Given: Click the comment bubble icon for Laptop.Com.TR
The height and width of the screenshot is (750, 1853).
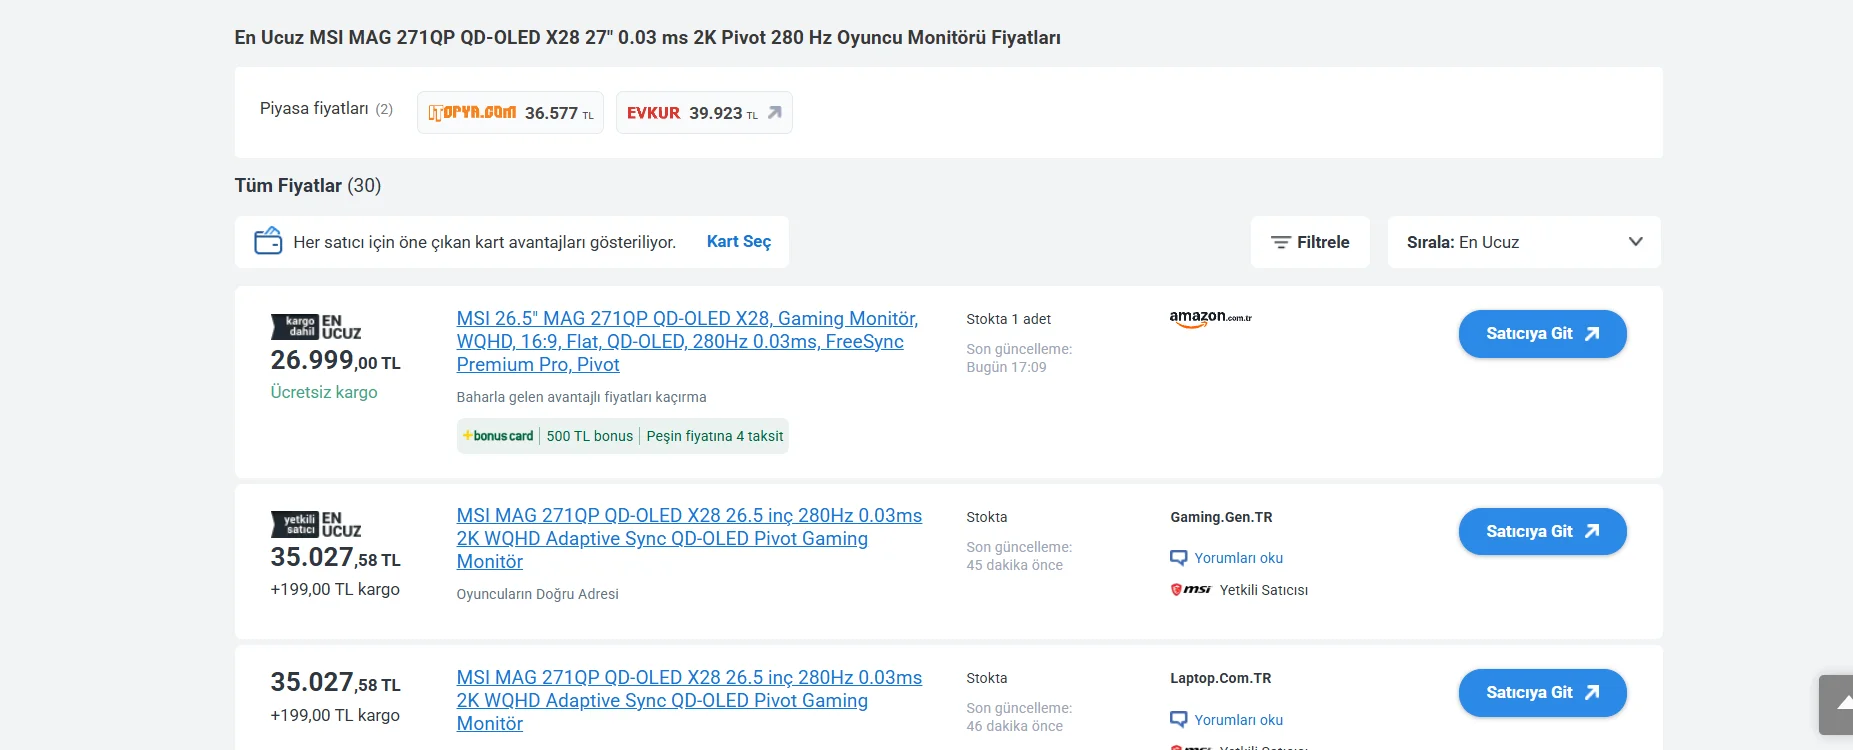Looking at the screenshot, I should pos(1179,720).
